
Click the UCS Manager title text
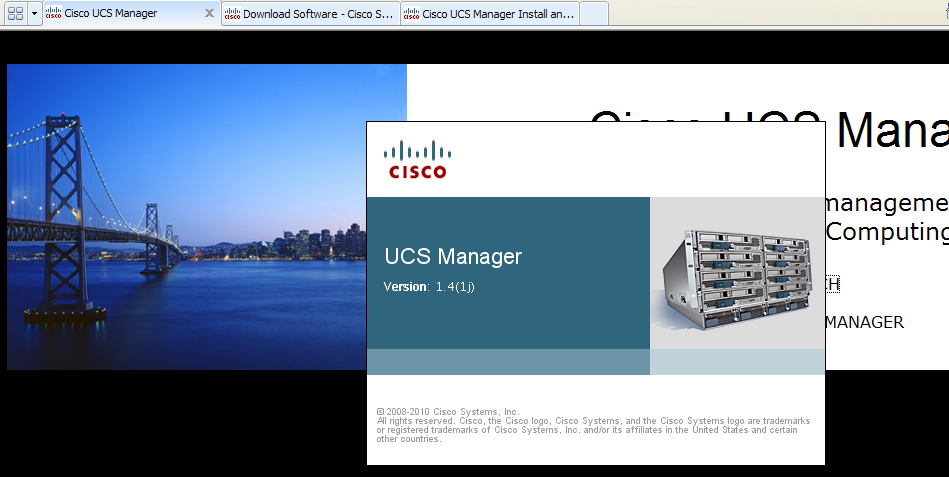(x=453, y=257)
